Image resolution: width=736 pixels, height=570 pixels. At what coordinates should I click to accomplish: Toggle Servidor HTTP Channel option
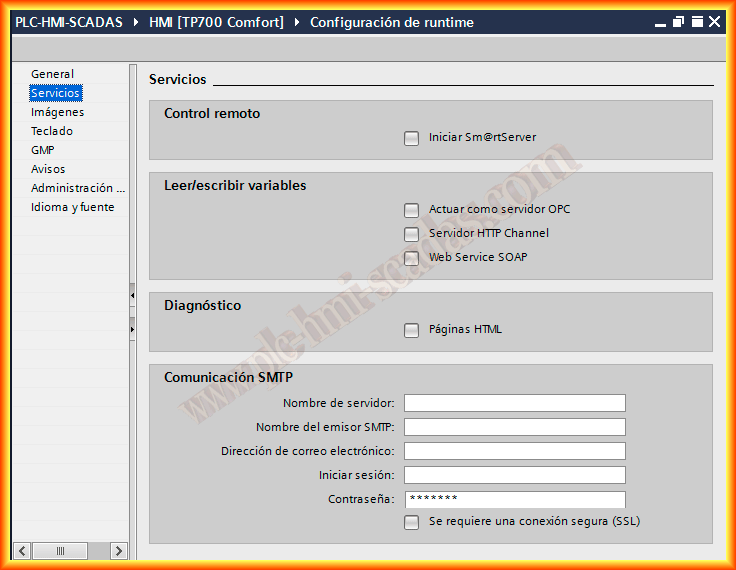(x=411, y=234)
